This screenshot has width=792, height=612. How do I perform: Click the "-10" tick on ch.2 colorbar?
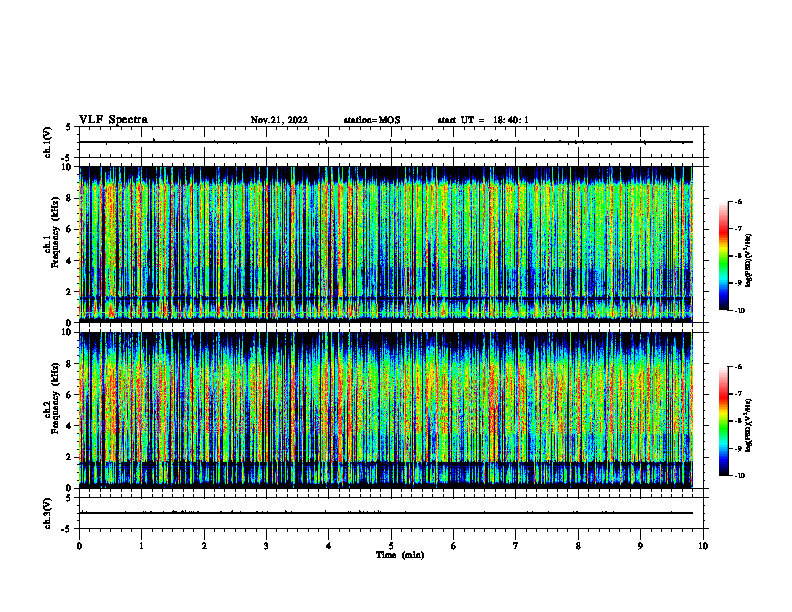[x=739, y=476]
